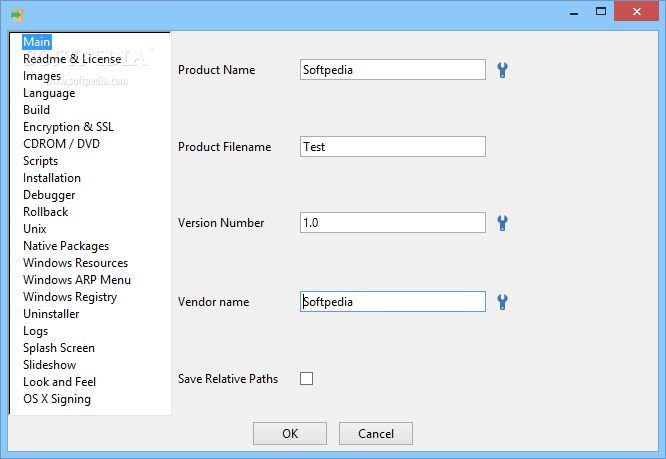The width and height of the screenshot is (666, 459).
Task: Open Encryption & SSL settings
Action: [68, 127]
